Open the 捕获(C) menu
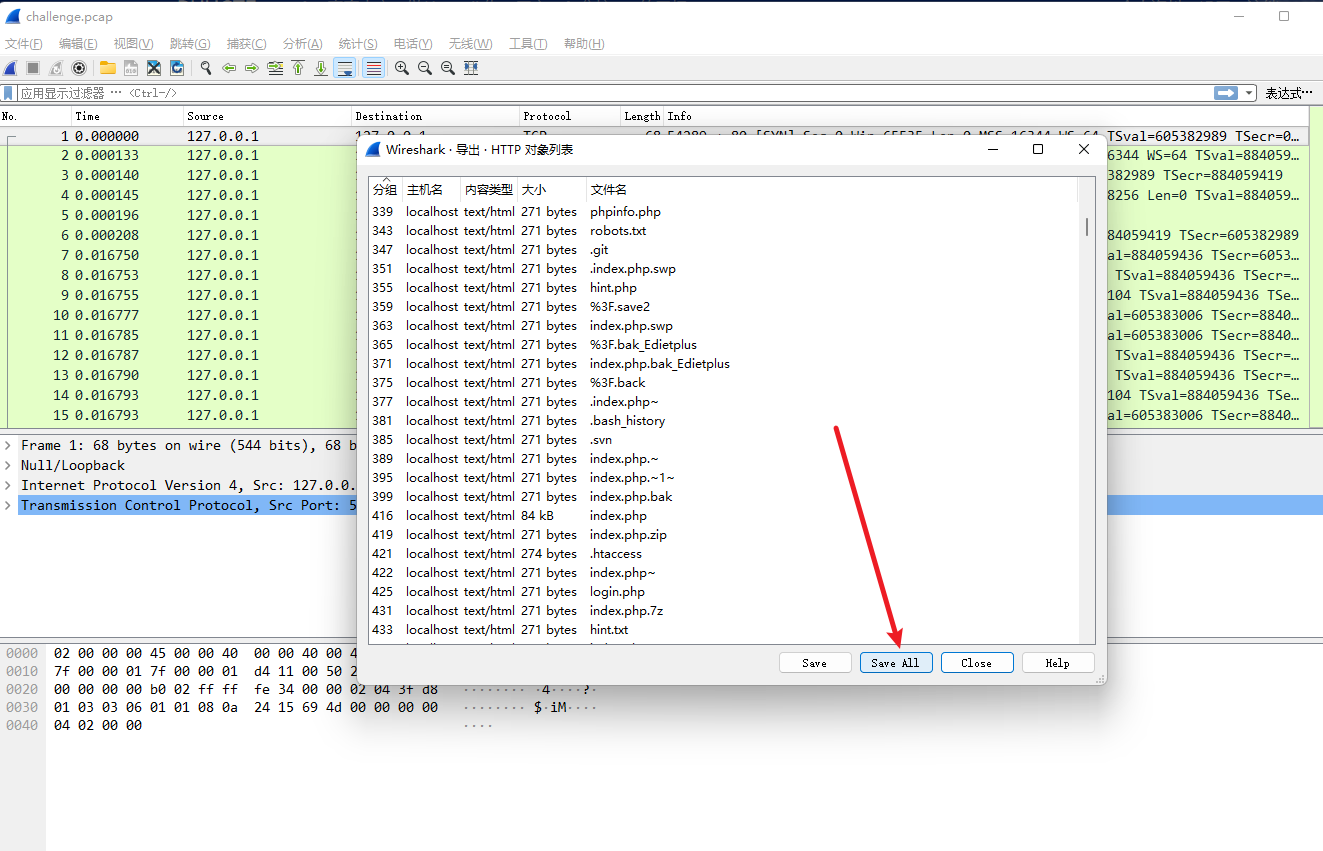This screenshot has height=851, width=1323. click(x=247, y=44)
